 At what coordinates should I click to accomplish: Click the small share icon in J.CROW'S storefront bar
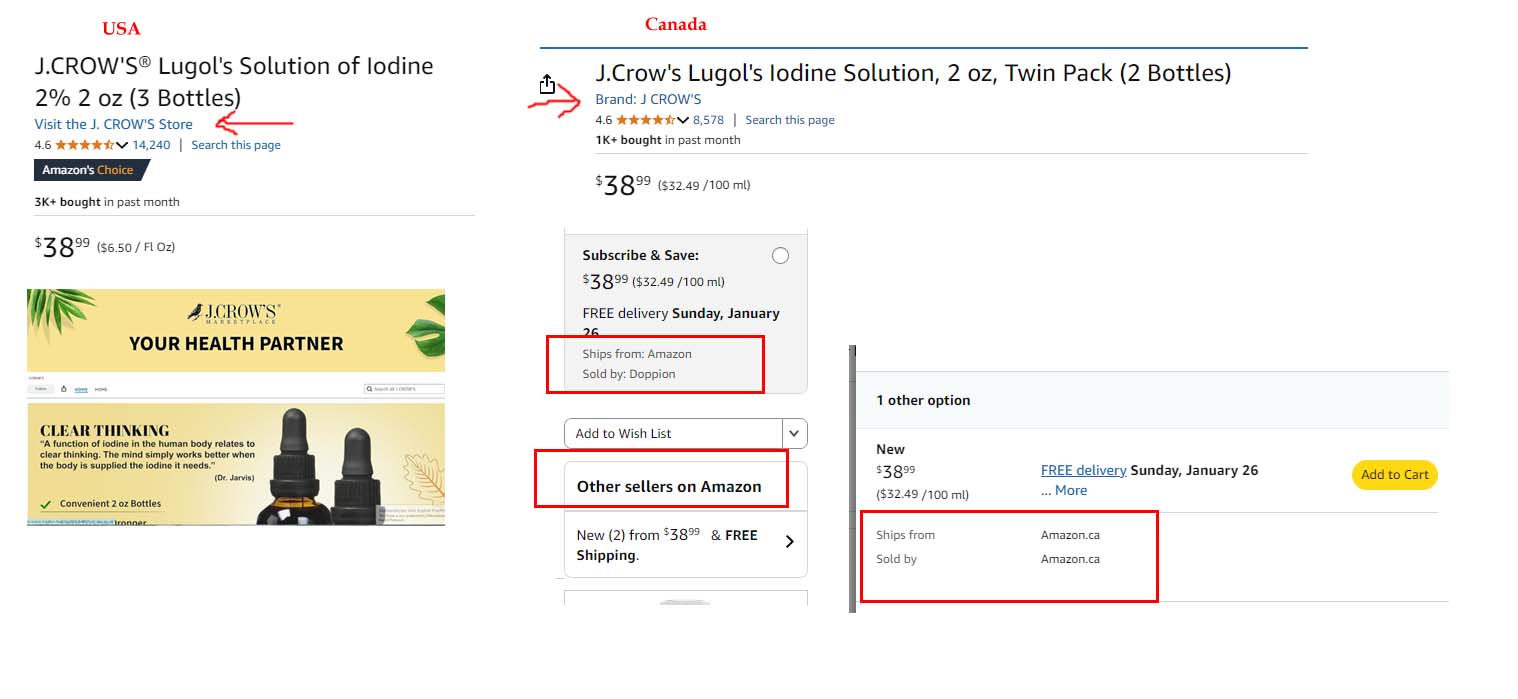(x=64, y=388)
